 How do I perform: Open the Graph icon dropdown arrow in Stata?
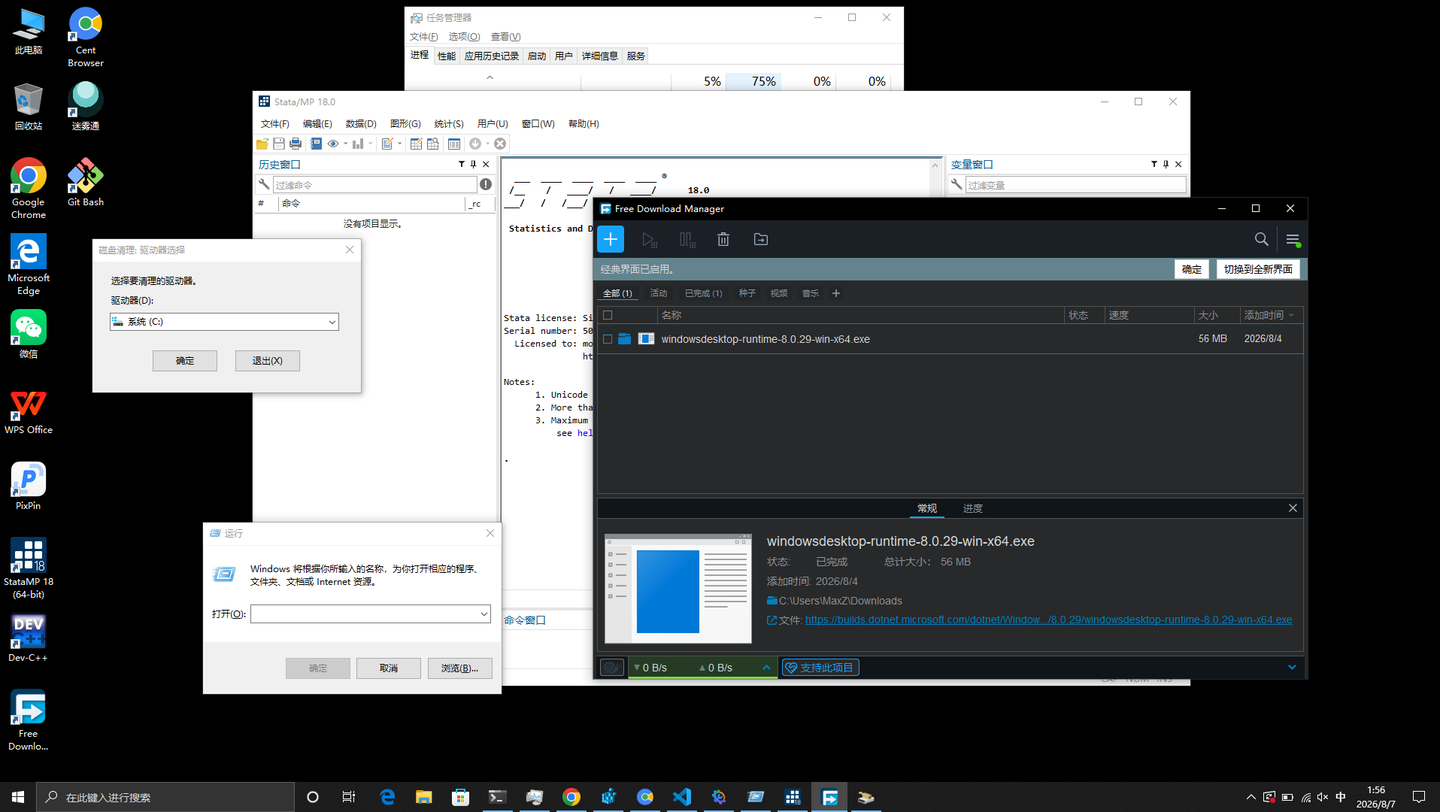(x=370, y=144)
